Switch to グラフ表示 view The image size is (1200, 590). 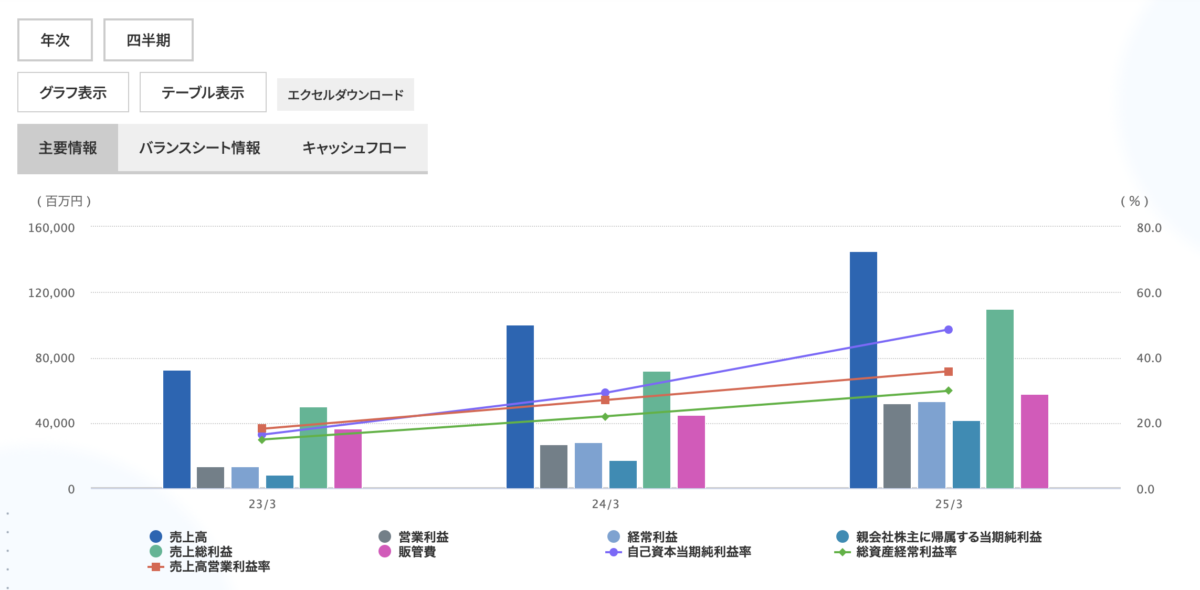[x=73, y=92]
